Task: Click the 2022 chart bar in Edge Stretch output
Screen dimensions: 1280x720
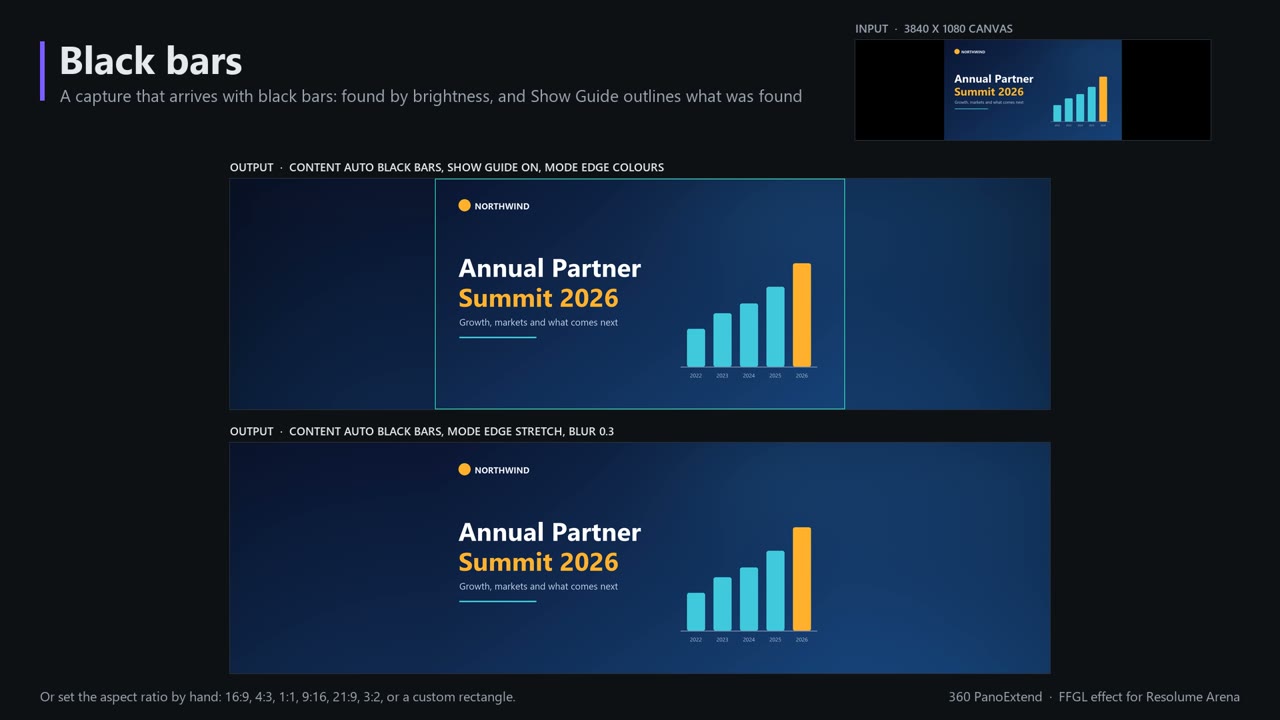Action: tap(696, 612)
